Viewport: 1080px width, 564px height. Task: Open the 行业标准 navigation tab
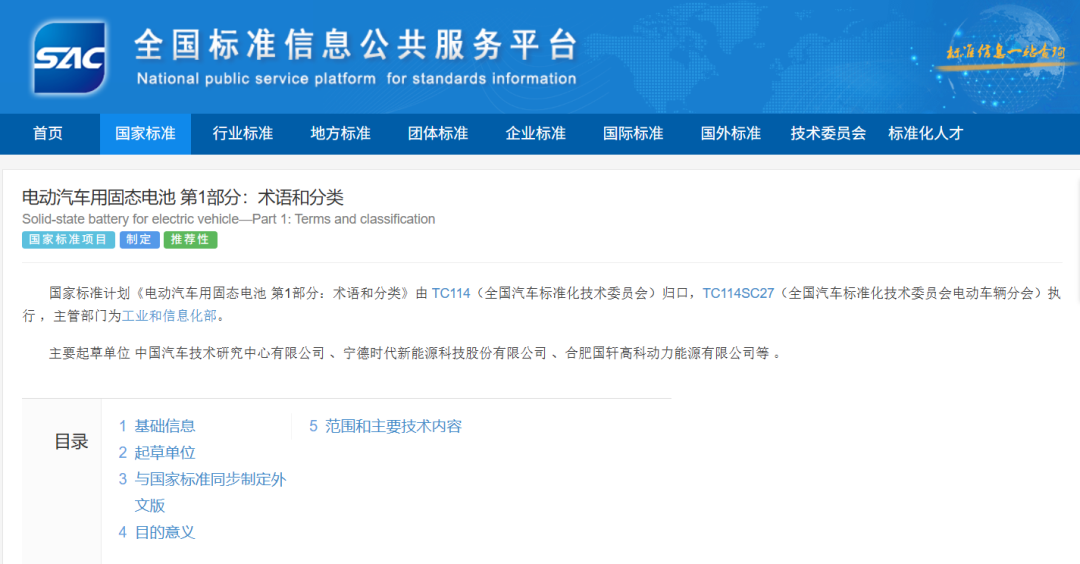[243, 133]
